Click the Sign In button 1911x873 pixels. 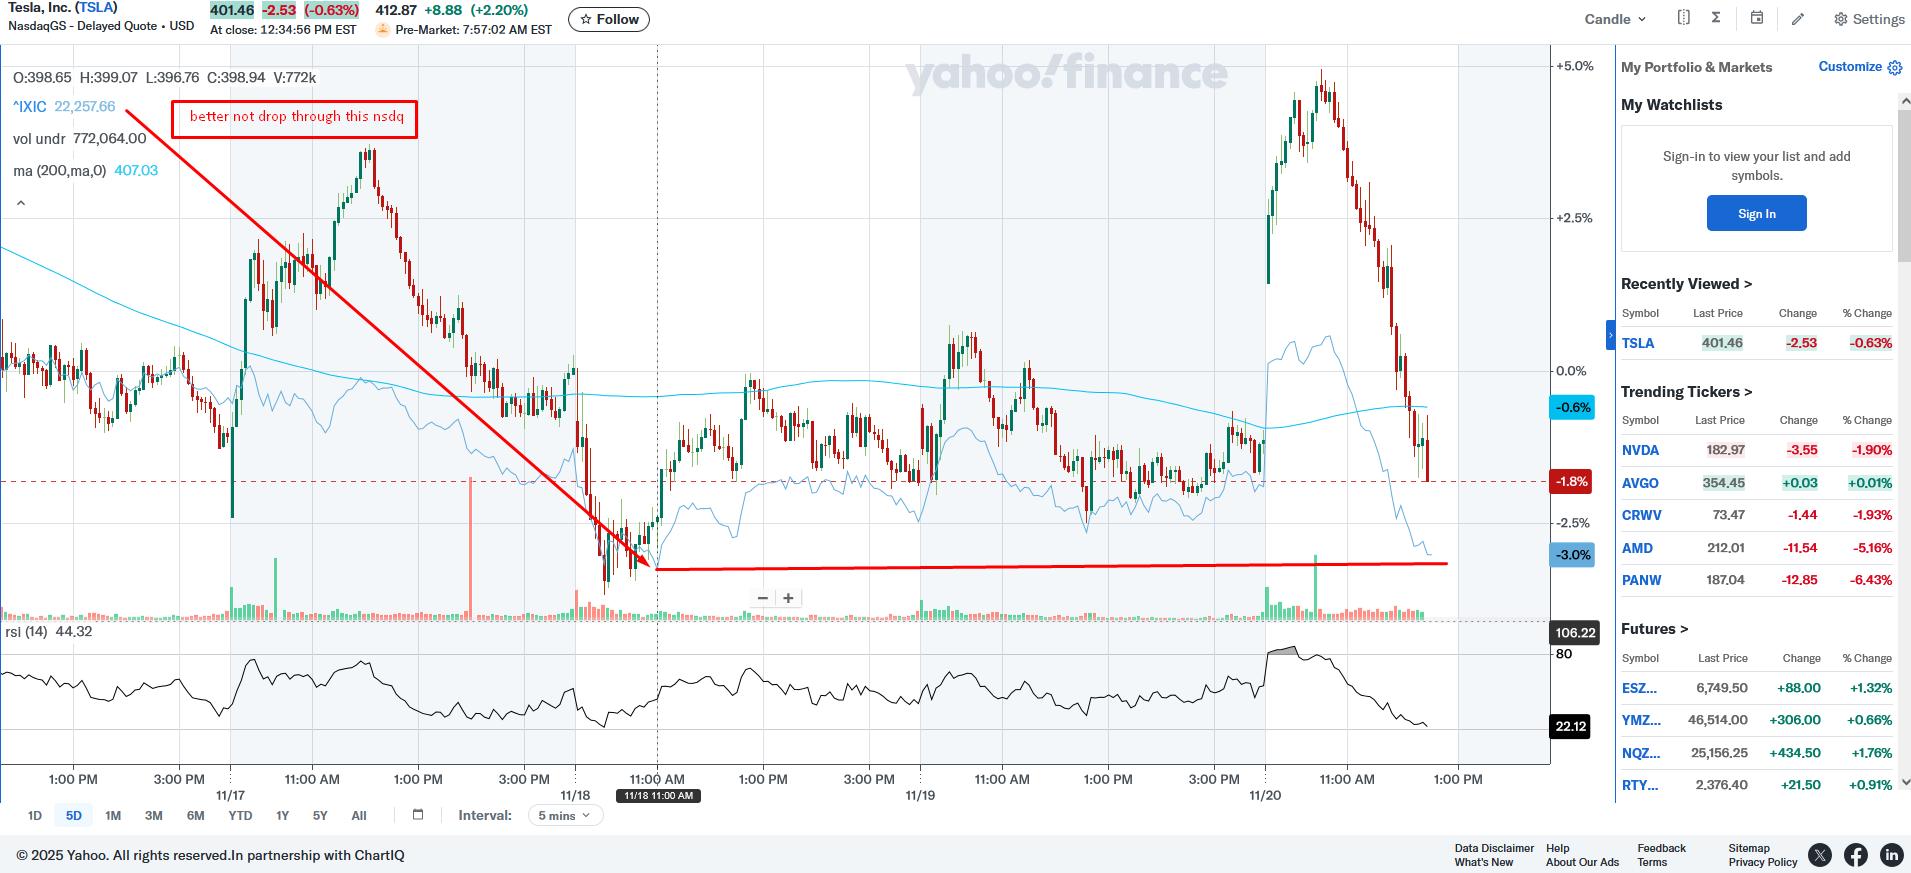point(1757,213)
